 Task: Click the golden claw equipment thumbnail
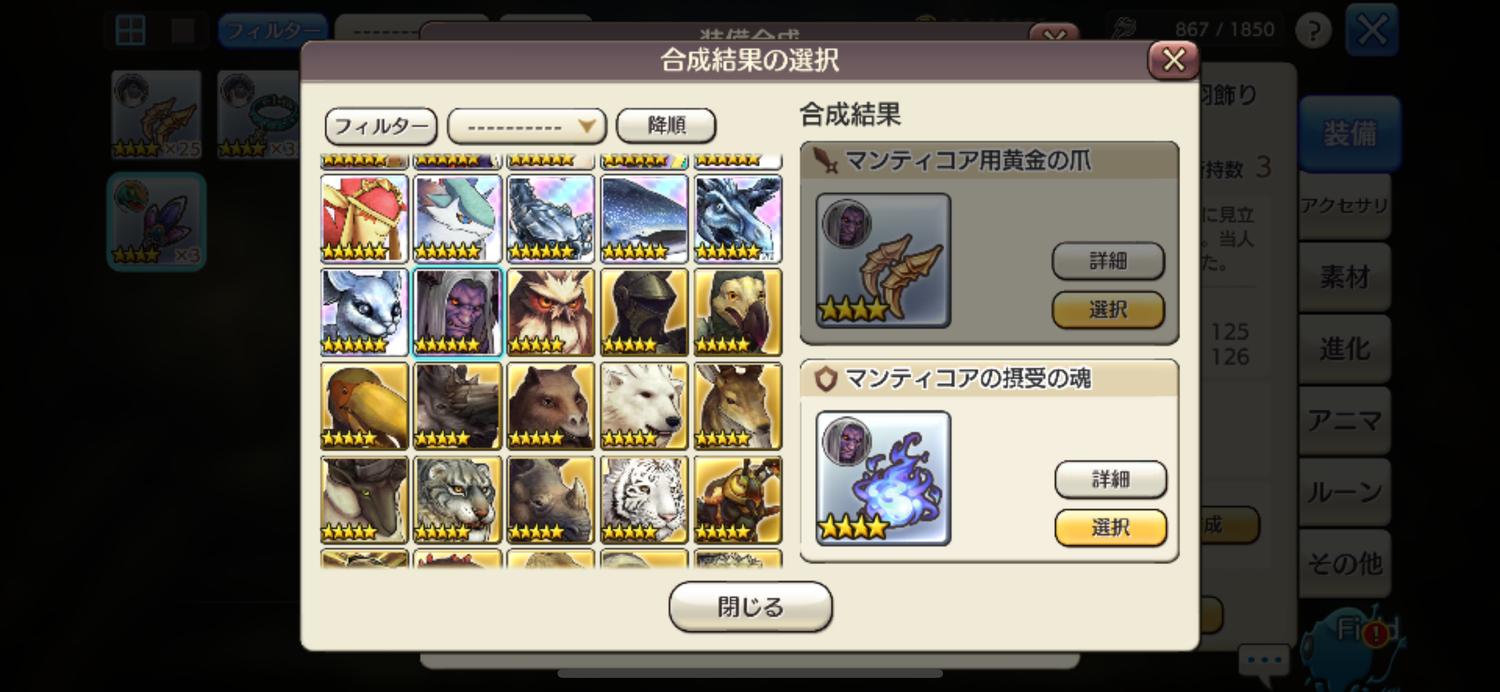coord(883,260)
